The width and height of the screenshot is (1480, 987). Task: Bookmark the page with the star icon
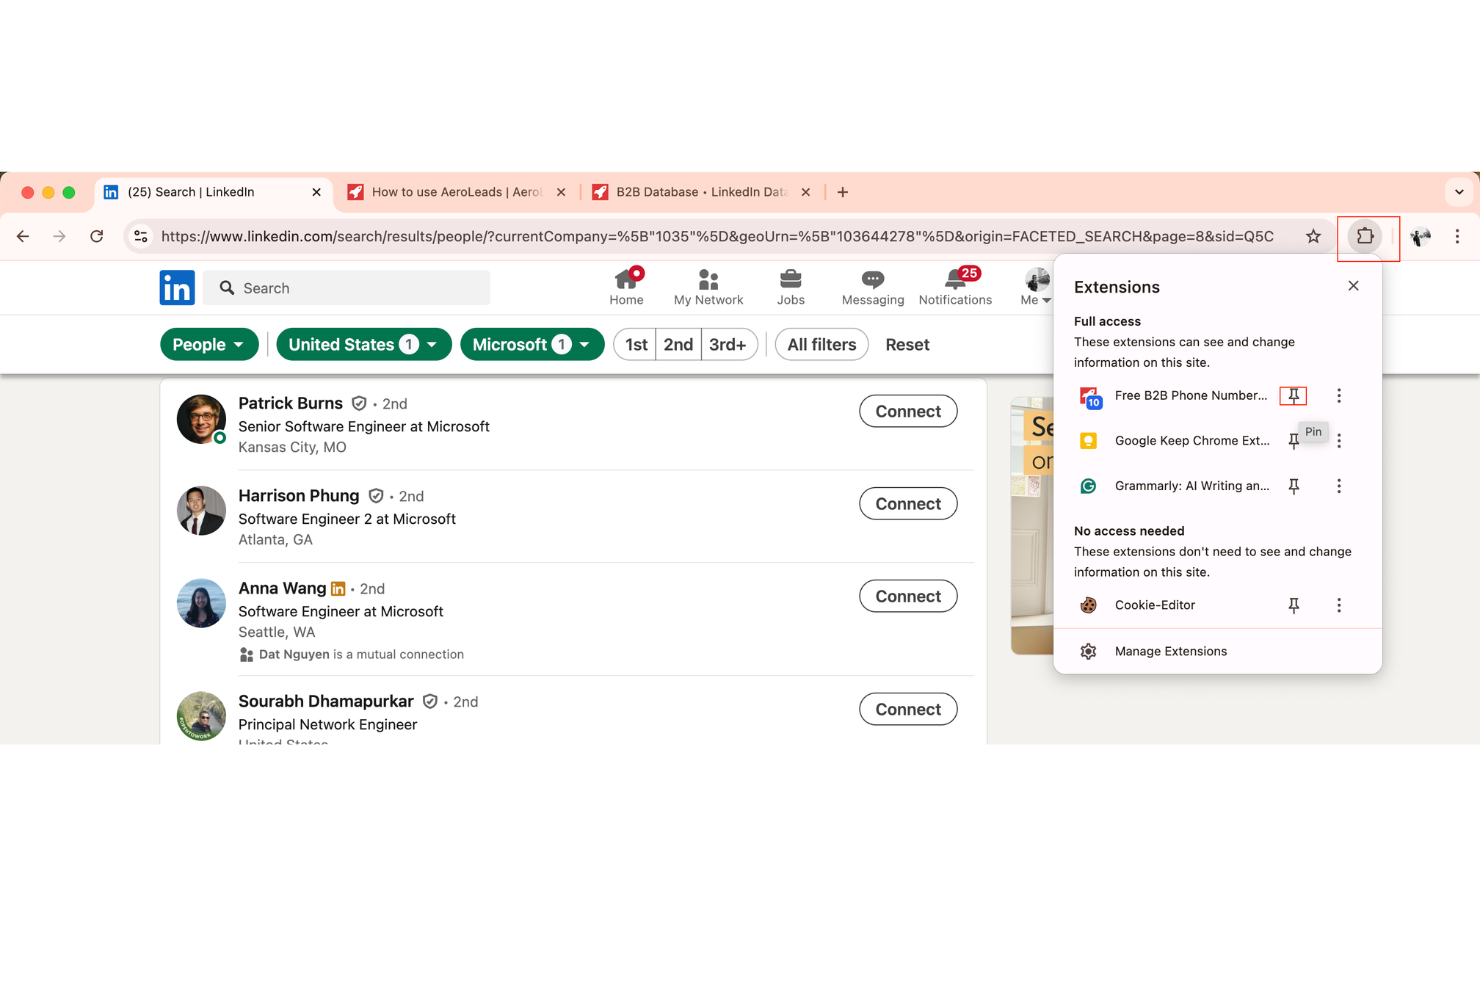1313,236
